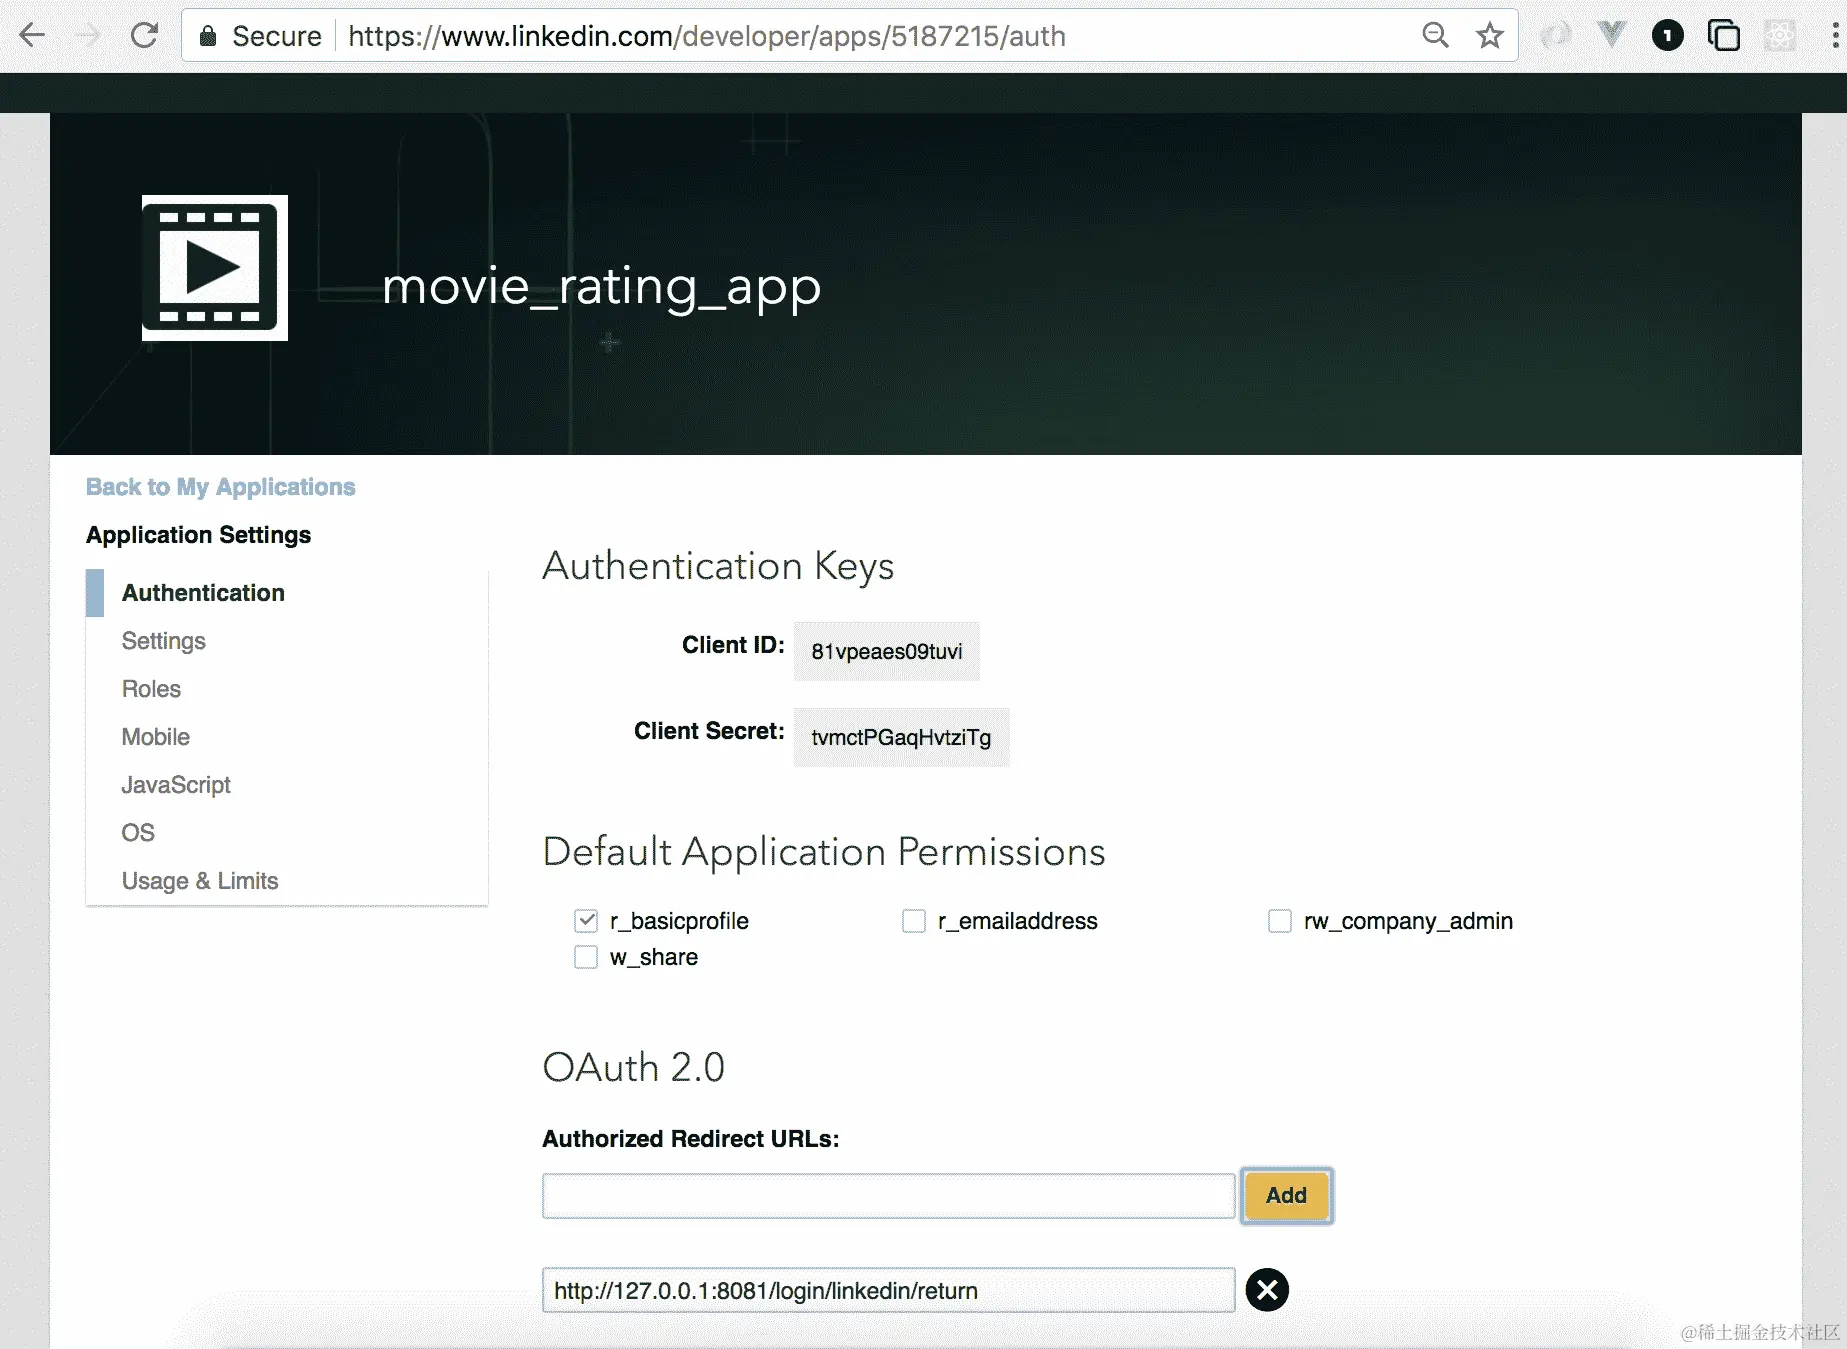Screen dimensions: 1847x1349
Task: Open the JavaScript section
Action: pos(176,785)
